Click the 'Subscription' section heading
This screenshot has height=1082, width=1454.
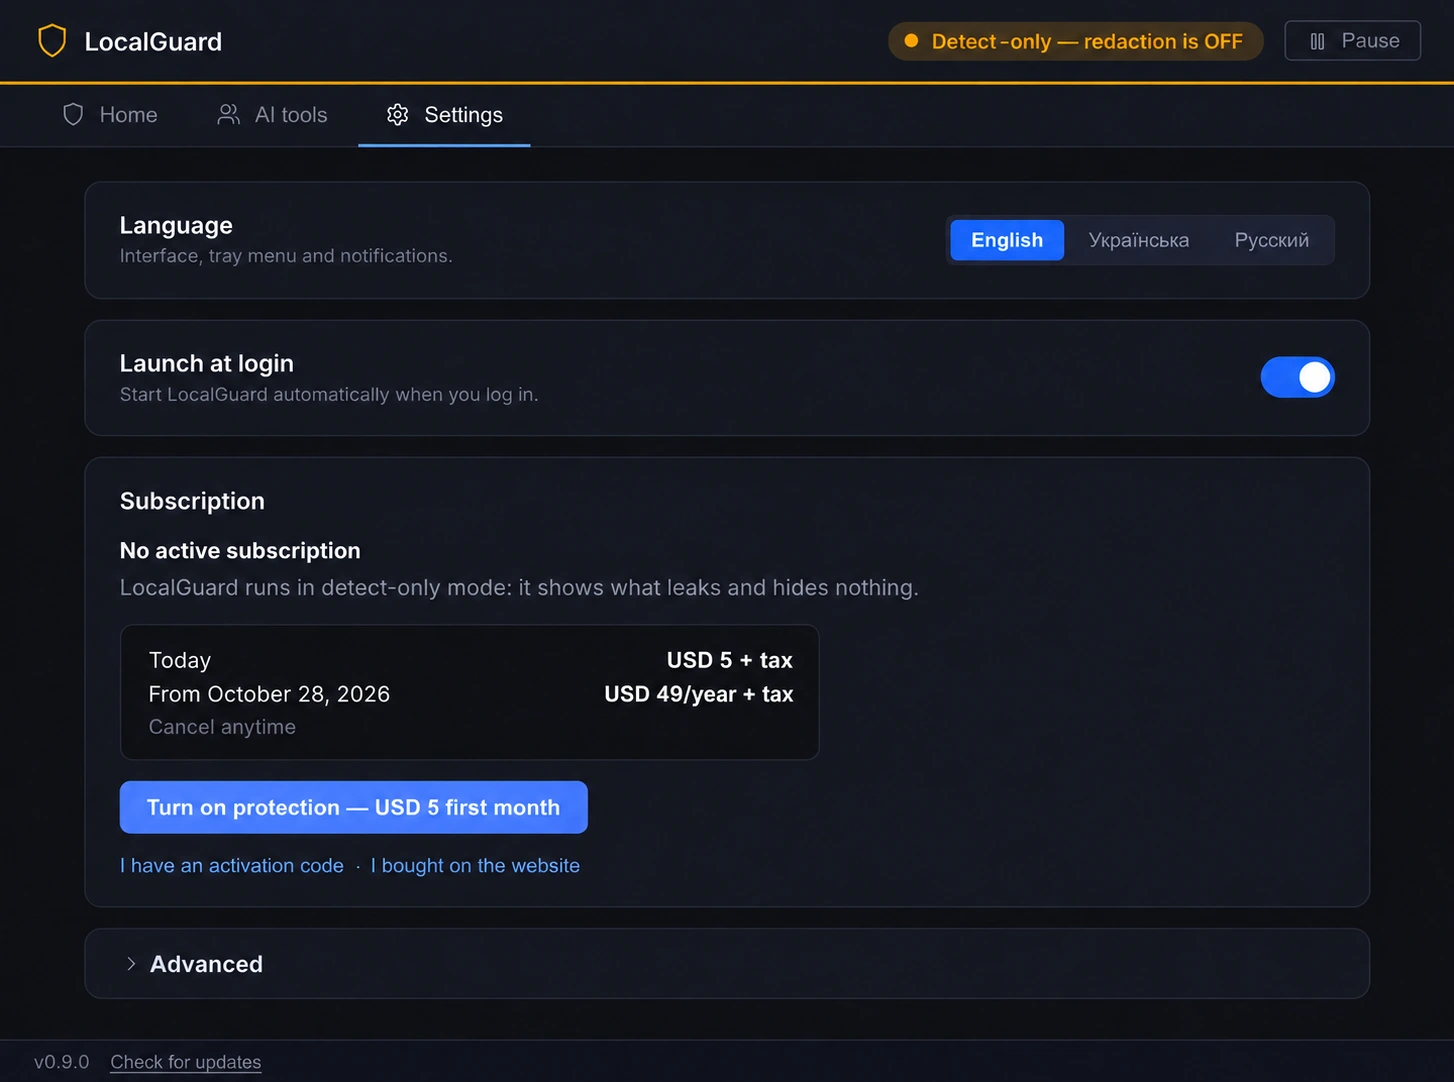(x=192, y=501)
